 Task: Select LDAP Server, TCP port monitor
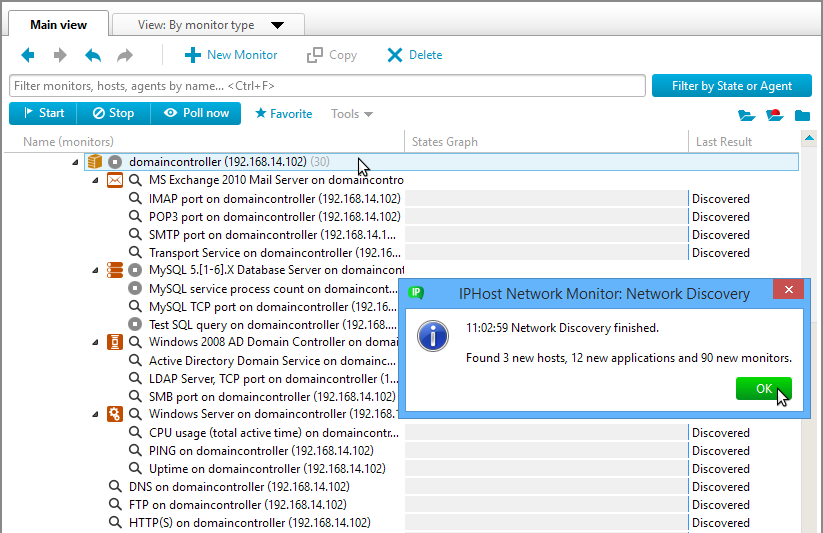tap(273, 379)
